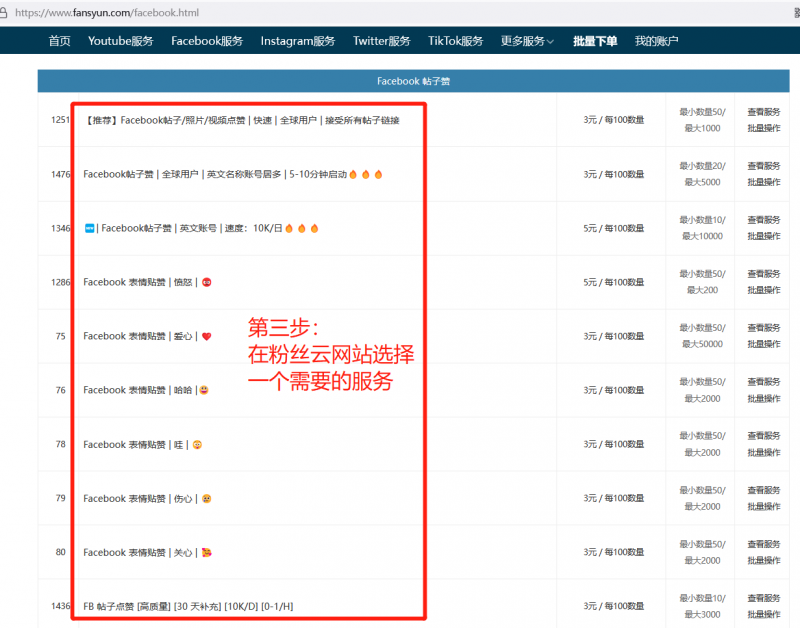Click 批量操作 in the 哈哈 reaction row
Screen dimensions: 800x628
(764, 398)
